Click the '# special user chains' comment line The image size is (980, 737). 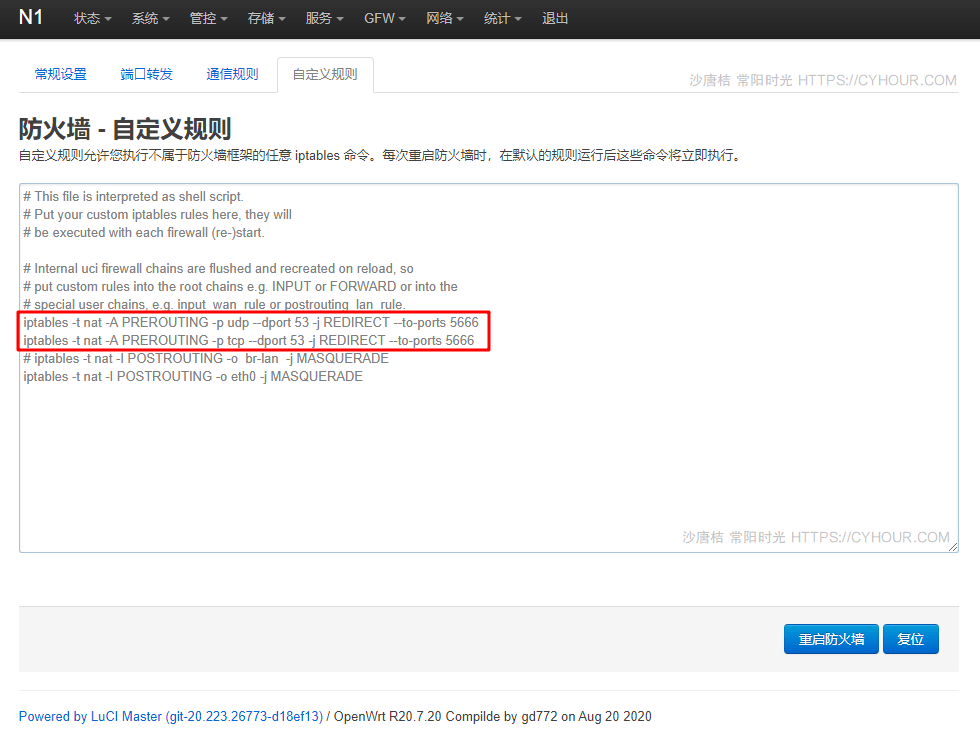coord(214,304)
